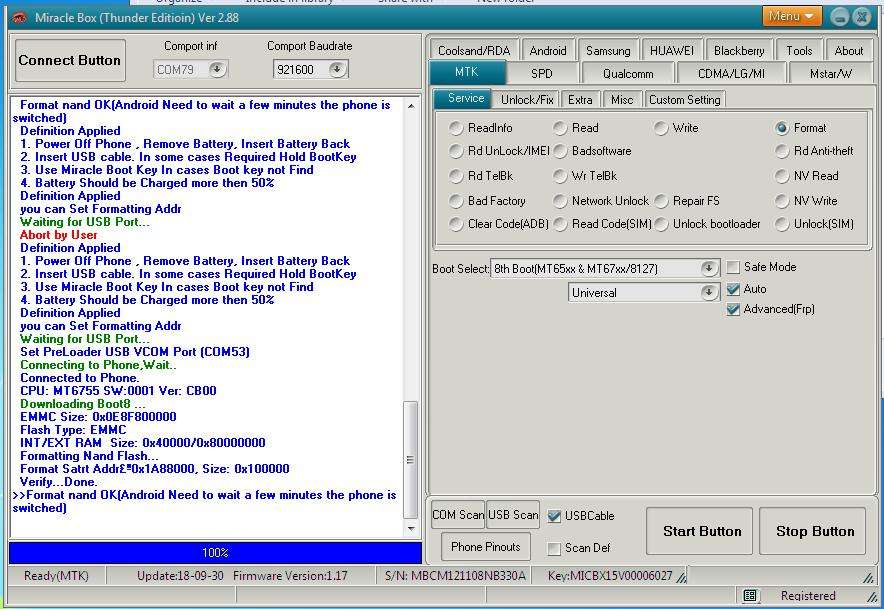This screenshot has height=609, width=884.
Task: Switch to the SPD tab
Action: point(542,73)
